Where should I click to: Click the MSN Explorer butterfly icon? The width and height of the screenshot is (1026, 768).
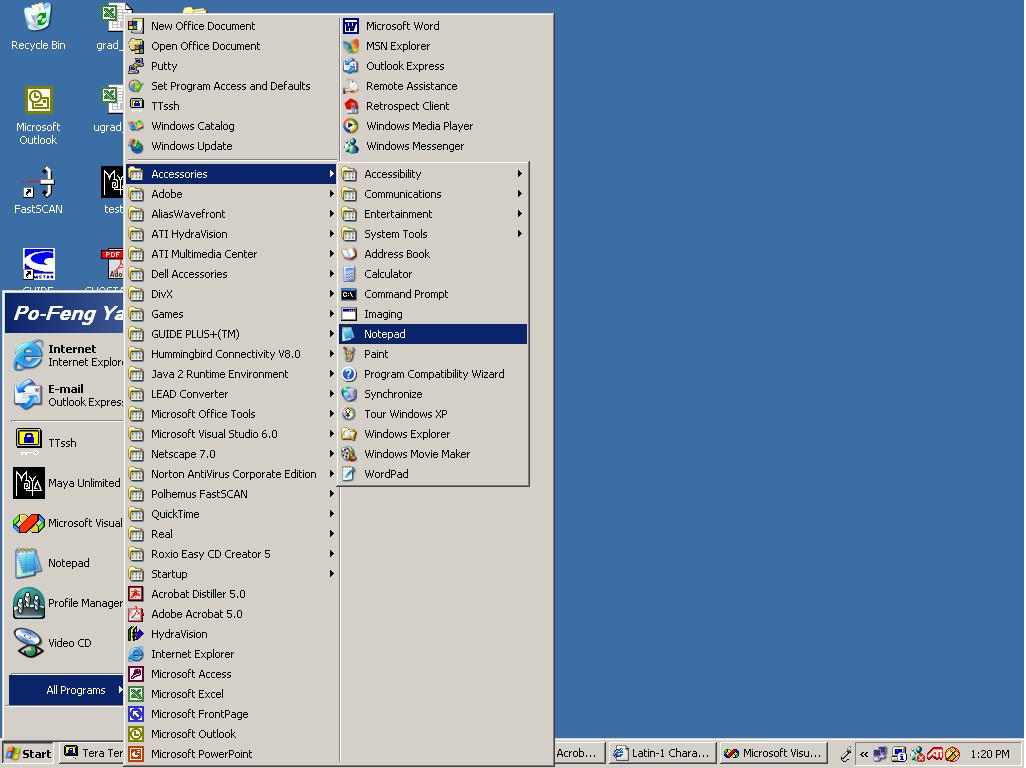pyautogui.click(x=351, y=46)
